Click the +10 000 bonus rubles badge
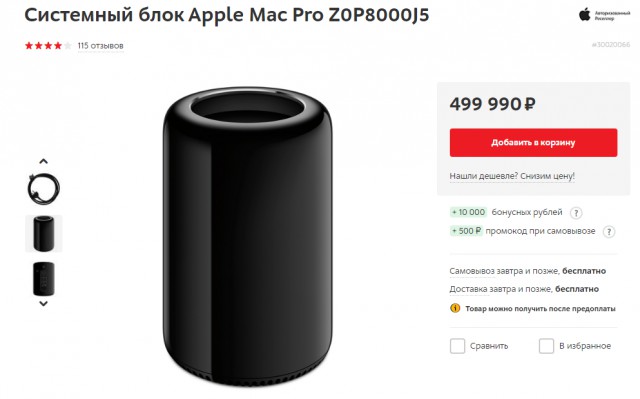 click(x=468, y=212)
